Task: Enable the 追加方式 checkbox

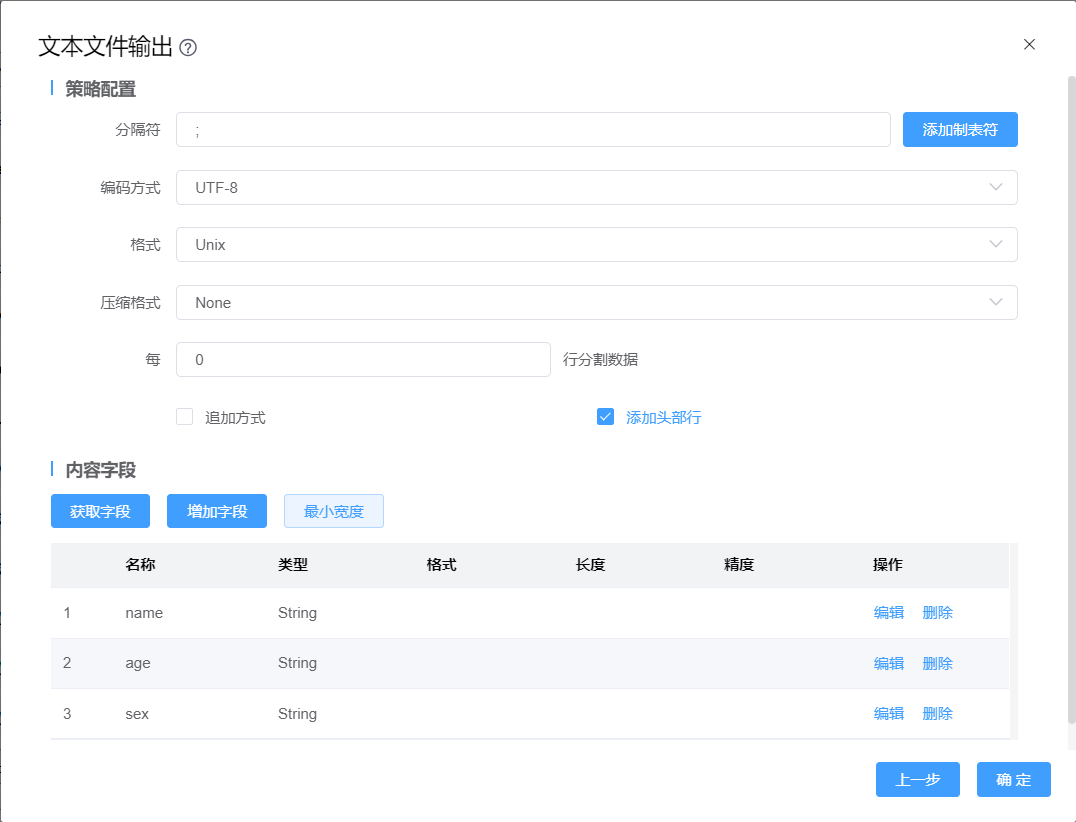Action: click(x=185, y=417)
